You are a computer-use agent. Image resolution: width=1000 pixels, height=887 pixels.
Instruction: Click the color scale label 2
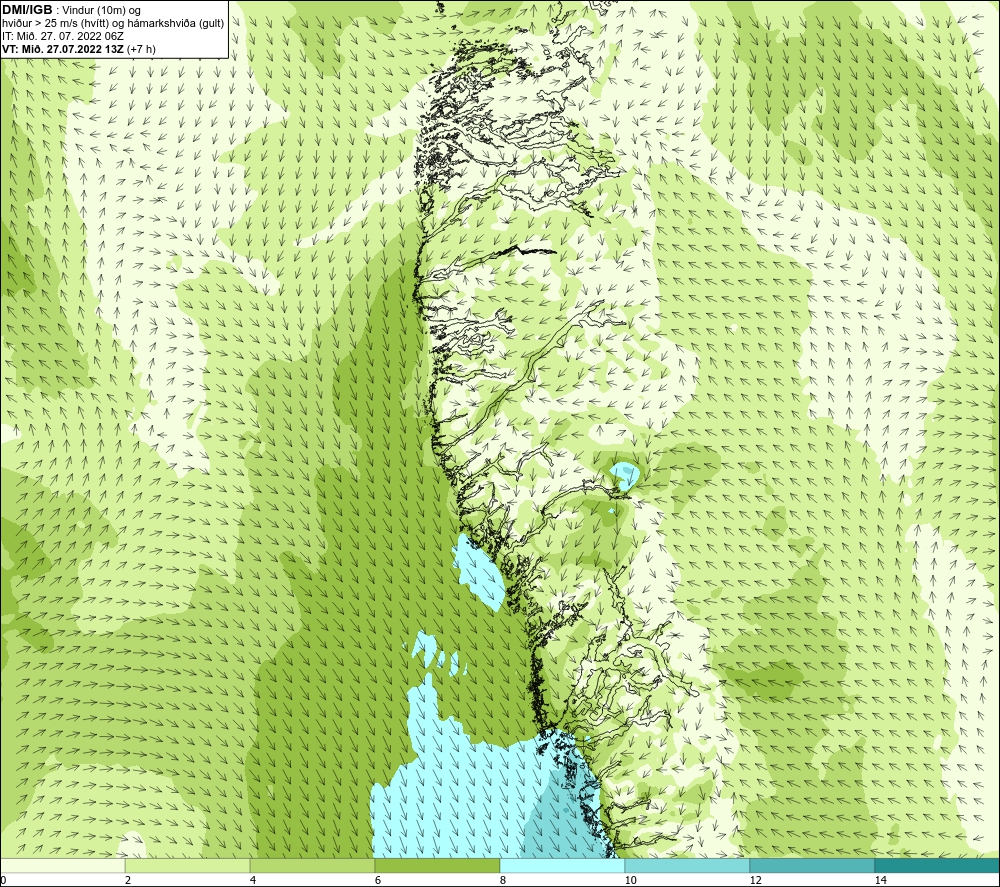pos(128,880)
